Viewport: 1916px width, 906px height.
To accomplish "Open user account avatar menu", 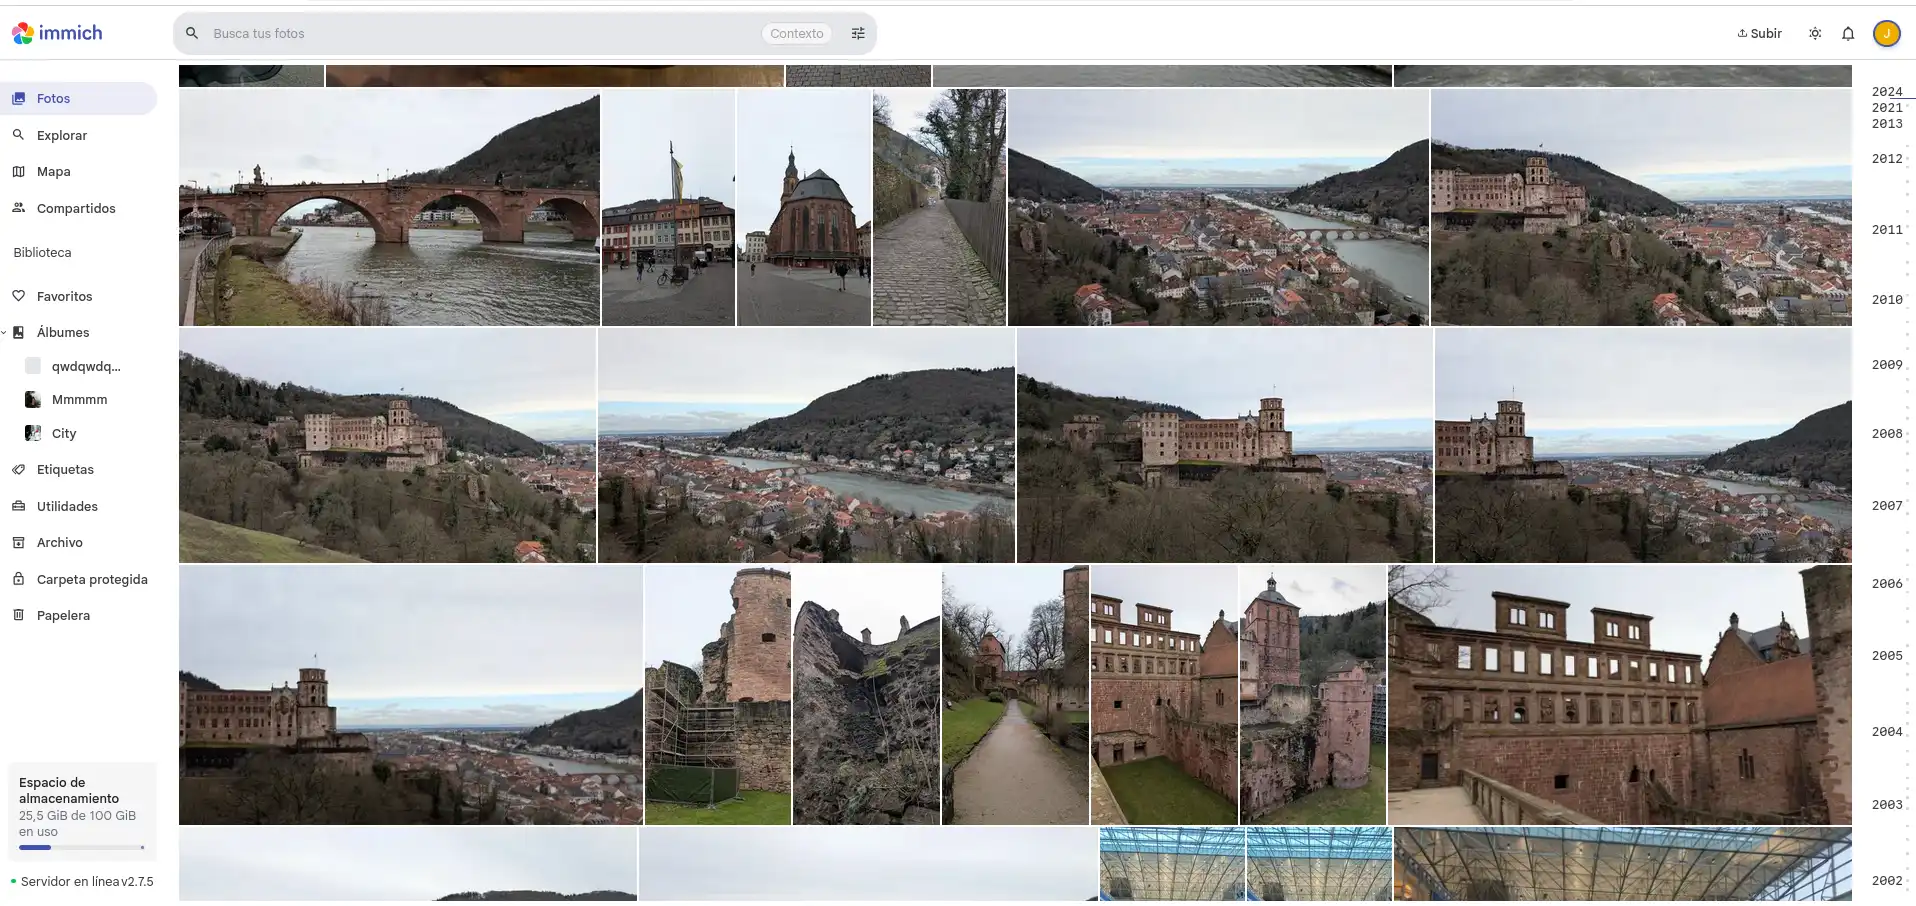I will coord(1886,33).
